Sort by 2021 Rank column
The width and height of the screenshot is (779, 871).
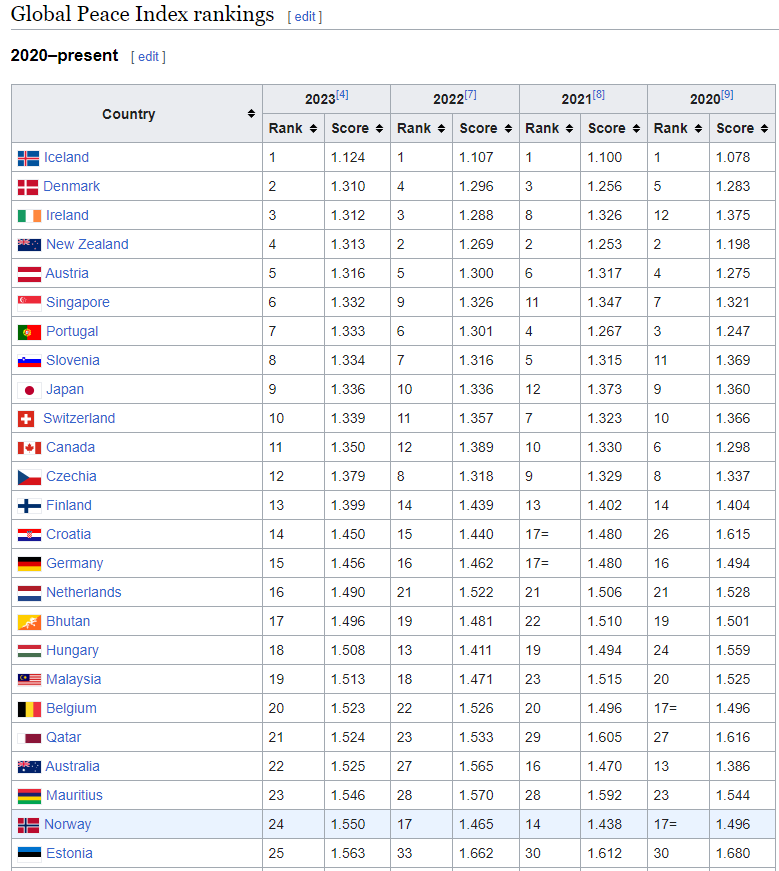[569, 128]
